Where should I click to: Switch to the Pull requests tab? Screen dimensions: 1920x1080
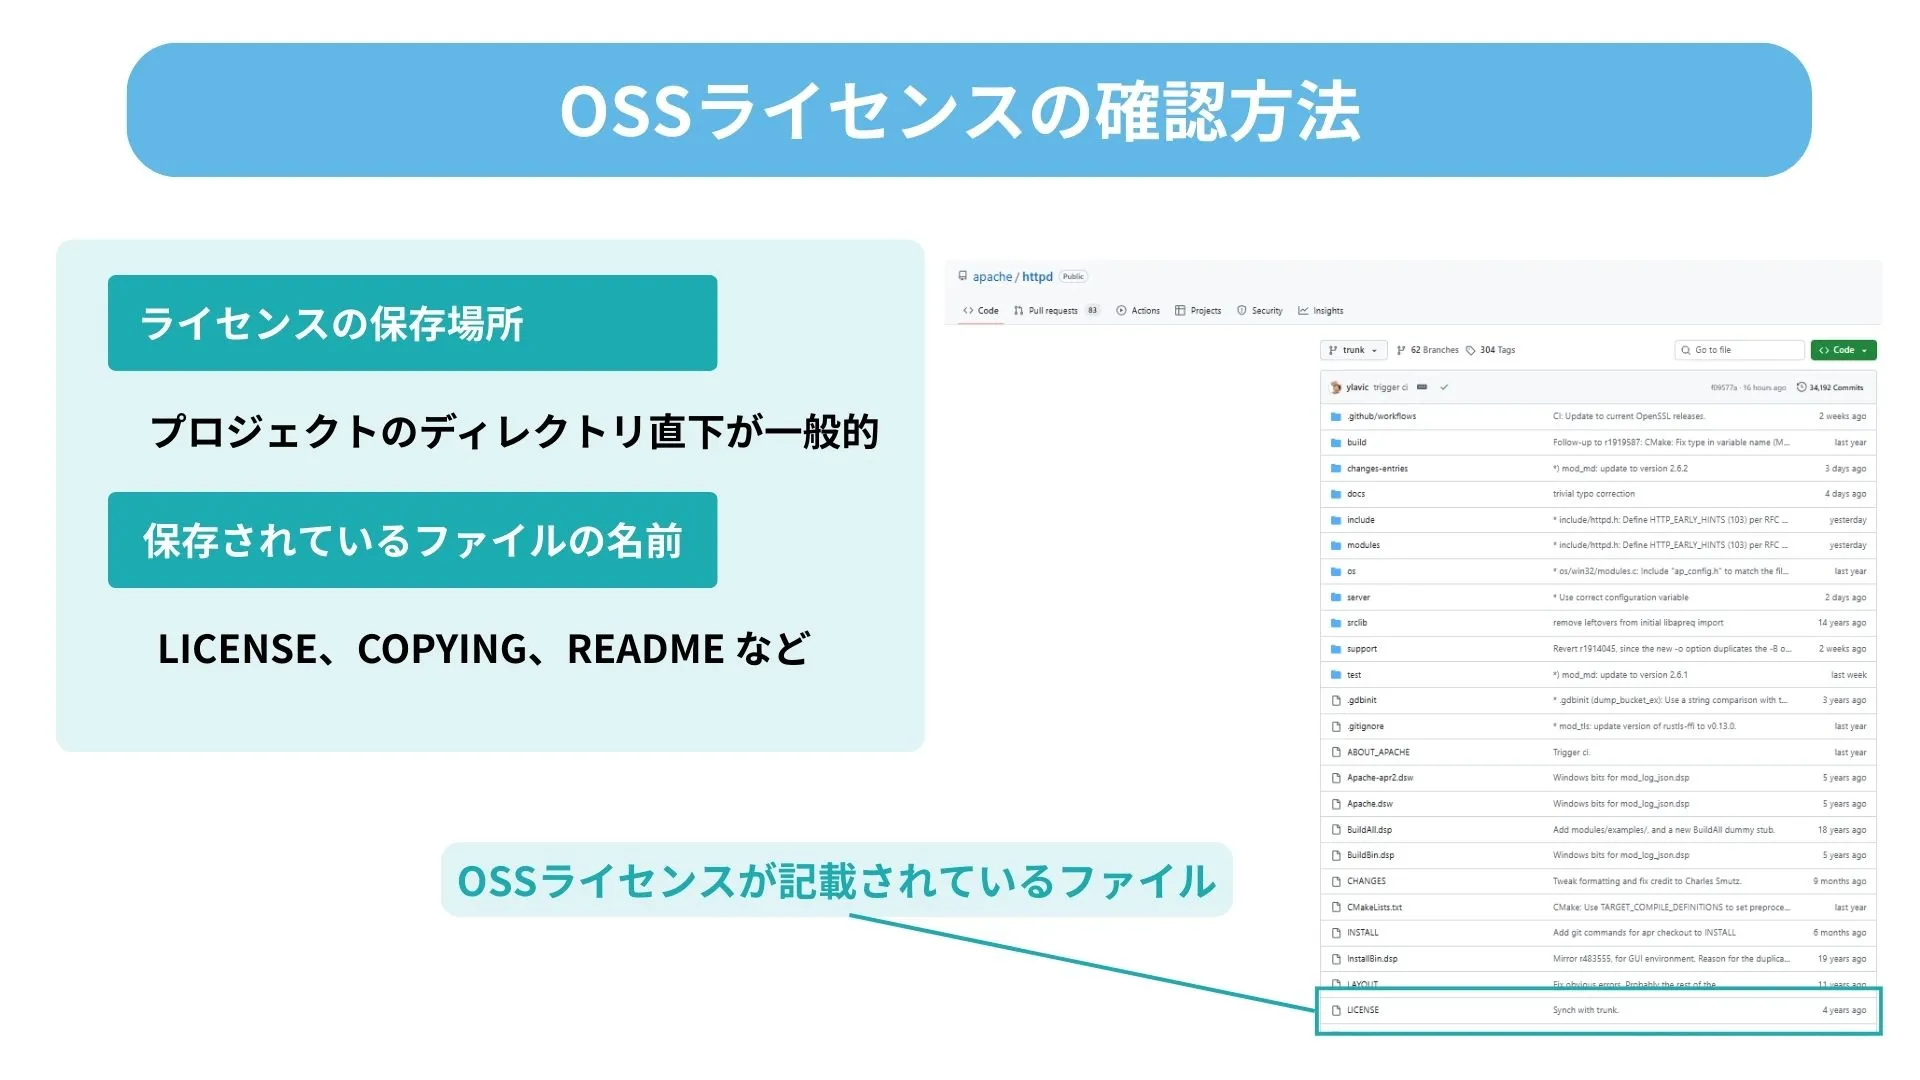click(1052, 311)
